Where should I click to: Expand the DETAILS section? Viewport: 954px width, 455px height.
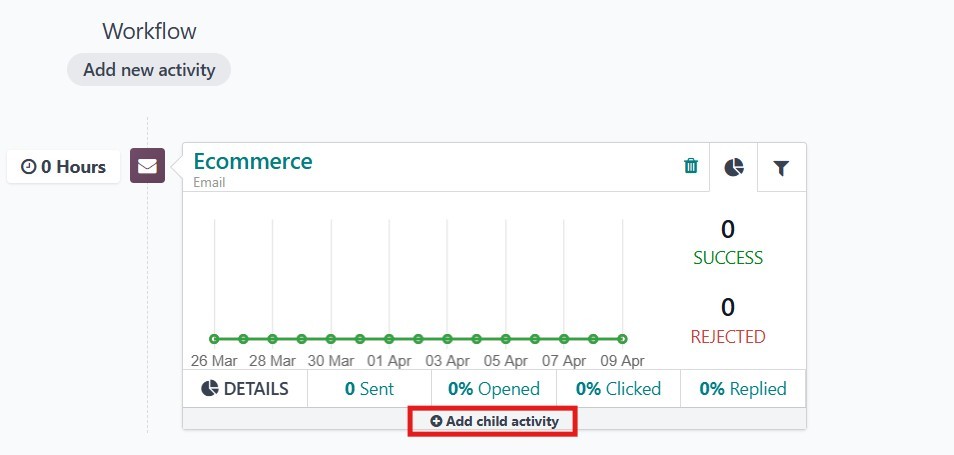[245, 389]
